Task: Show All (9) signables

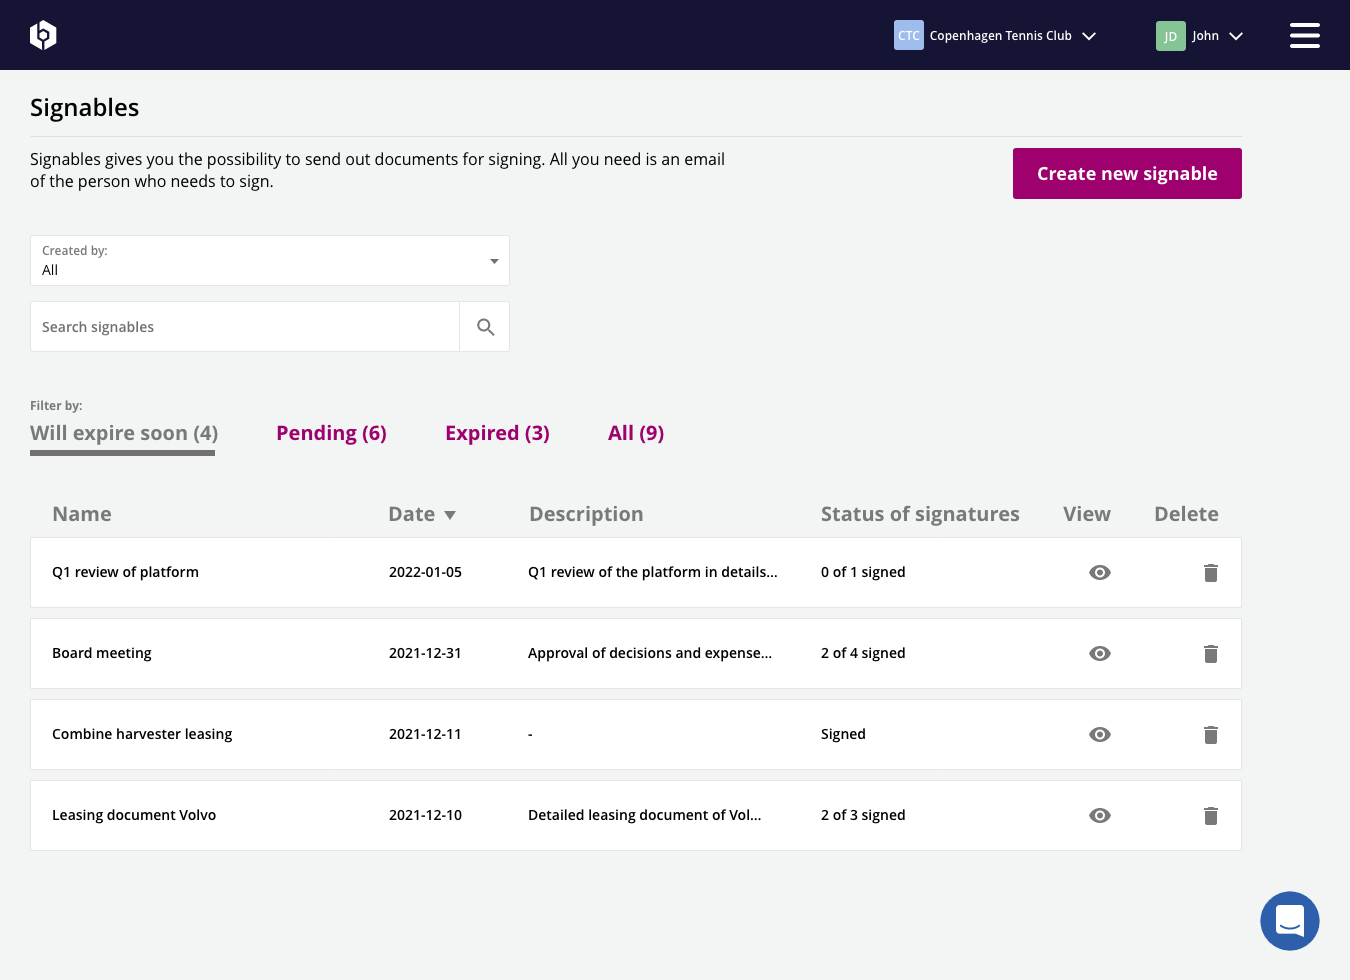Action: point(636,433)
